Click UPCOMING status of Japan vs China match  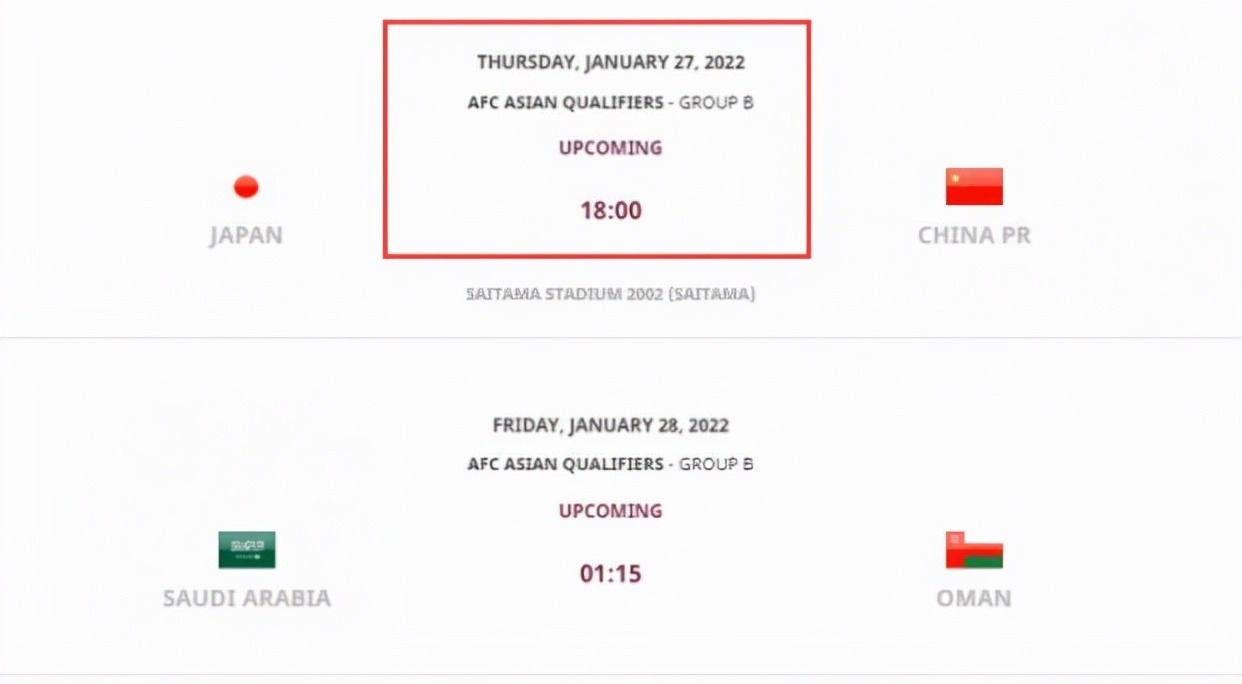(x=611, y=148)
